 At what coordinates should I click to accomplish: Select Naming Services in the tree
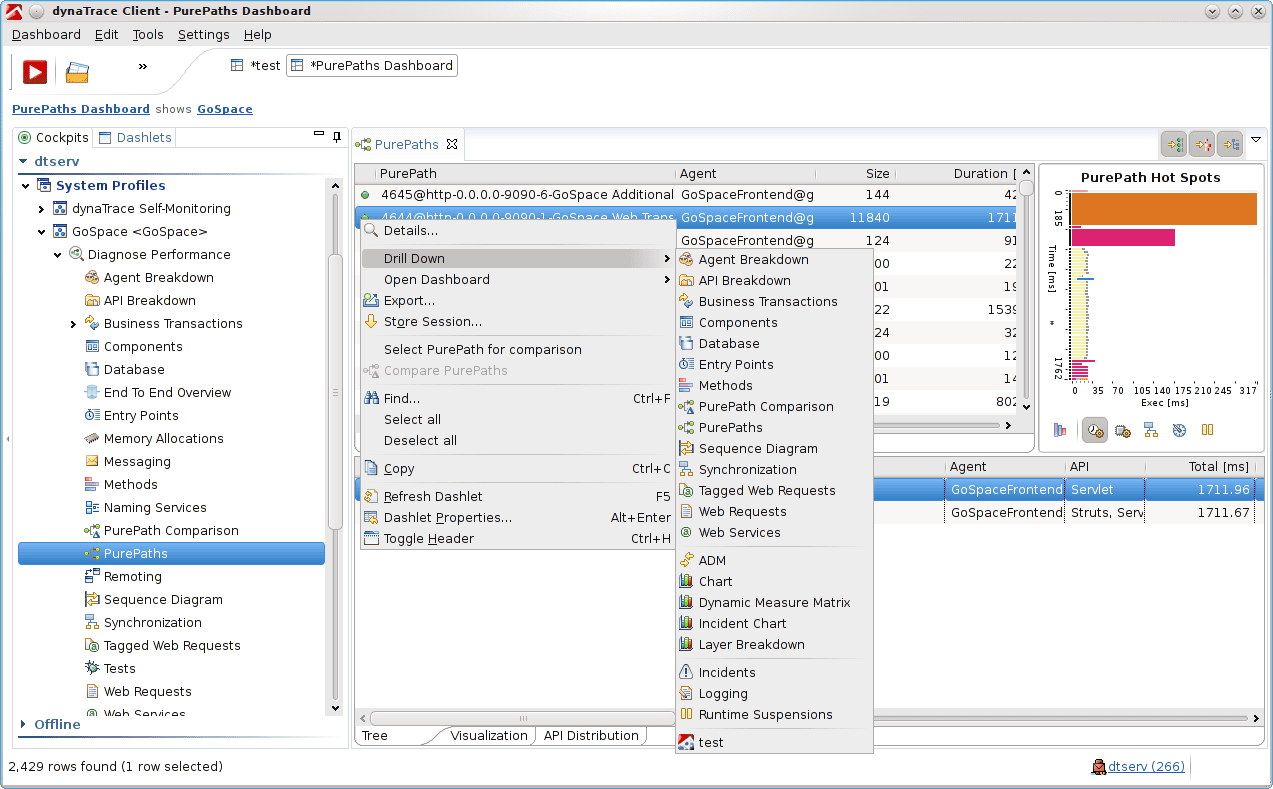pos(155,507)
